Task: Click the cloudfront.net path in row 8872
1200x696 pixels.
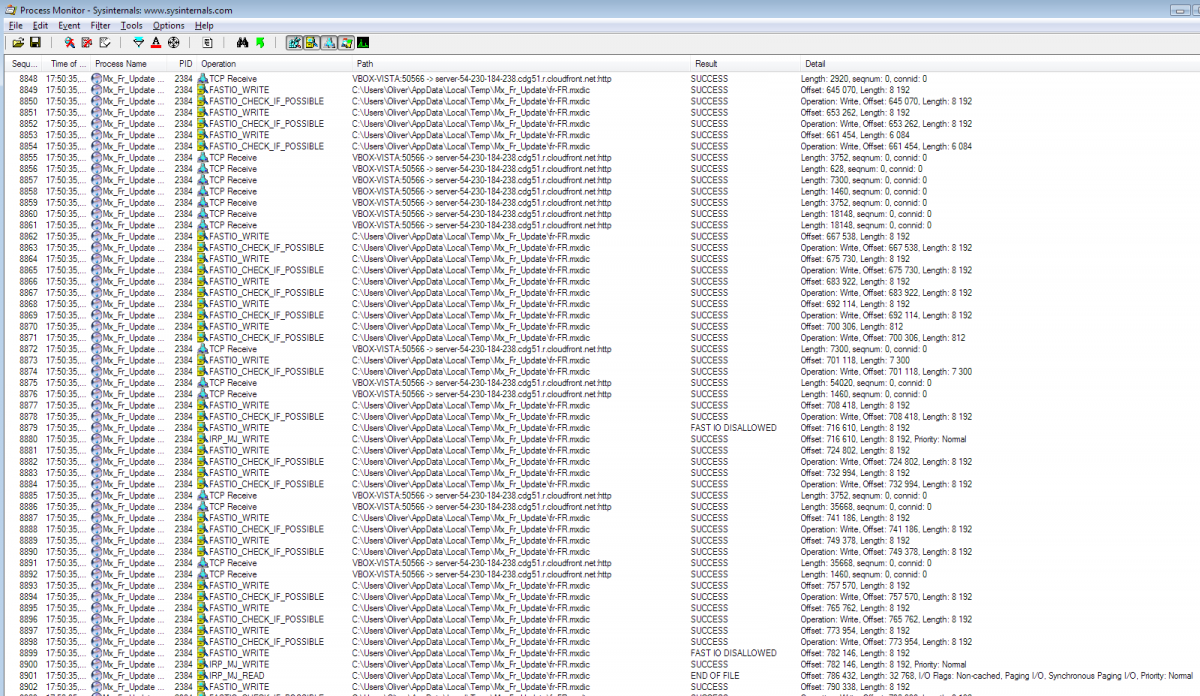Action: click(482, 349)
